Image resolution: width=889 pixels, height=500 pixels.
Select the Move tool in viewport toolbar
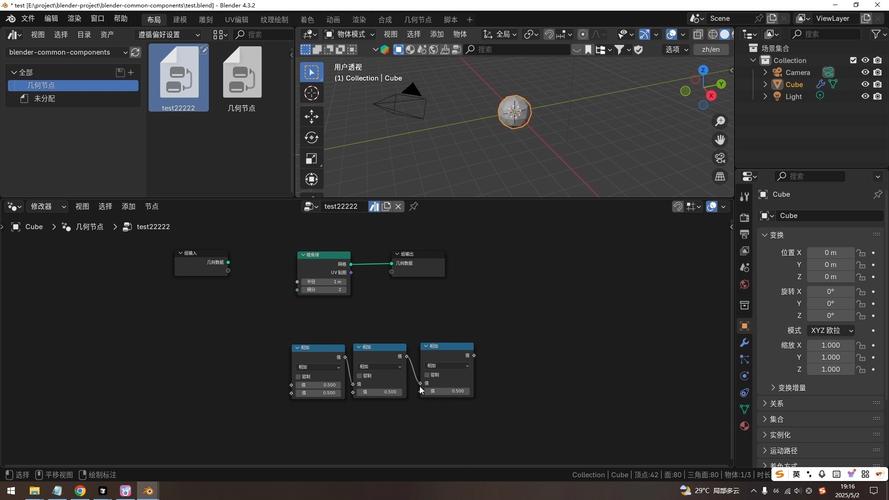tap(311, 117)
